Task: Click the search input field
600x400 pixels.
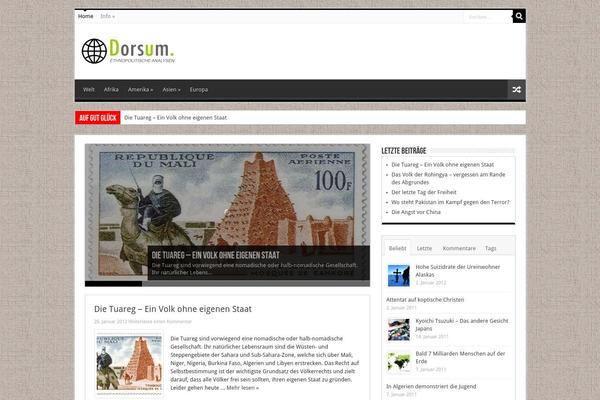Action: coord(488,16)
